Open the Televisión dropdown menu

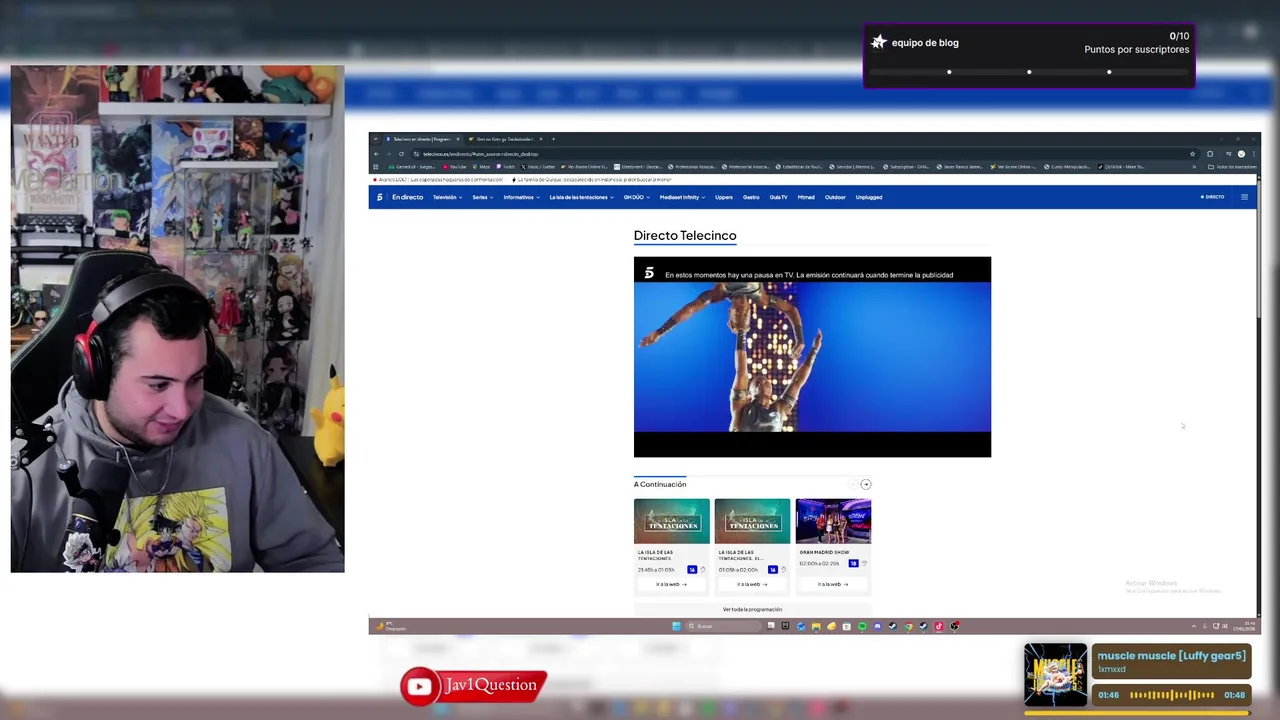[x=447, y=197]
